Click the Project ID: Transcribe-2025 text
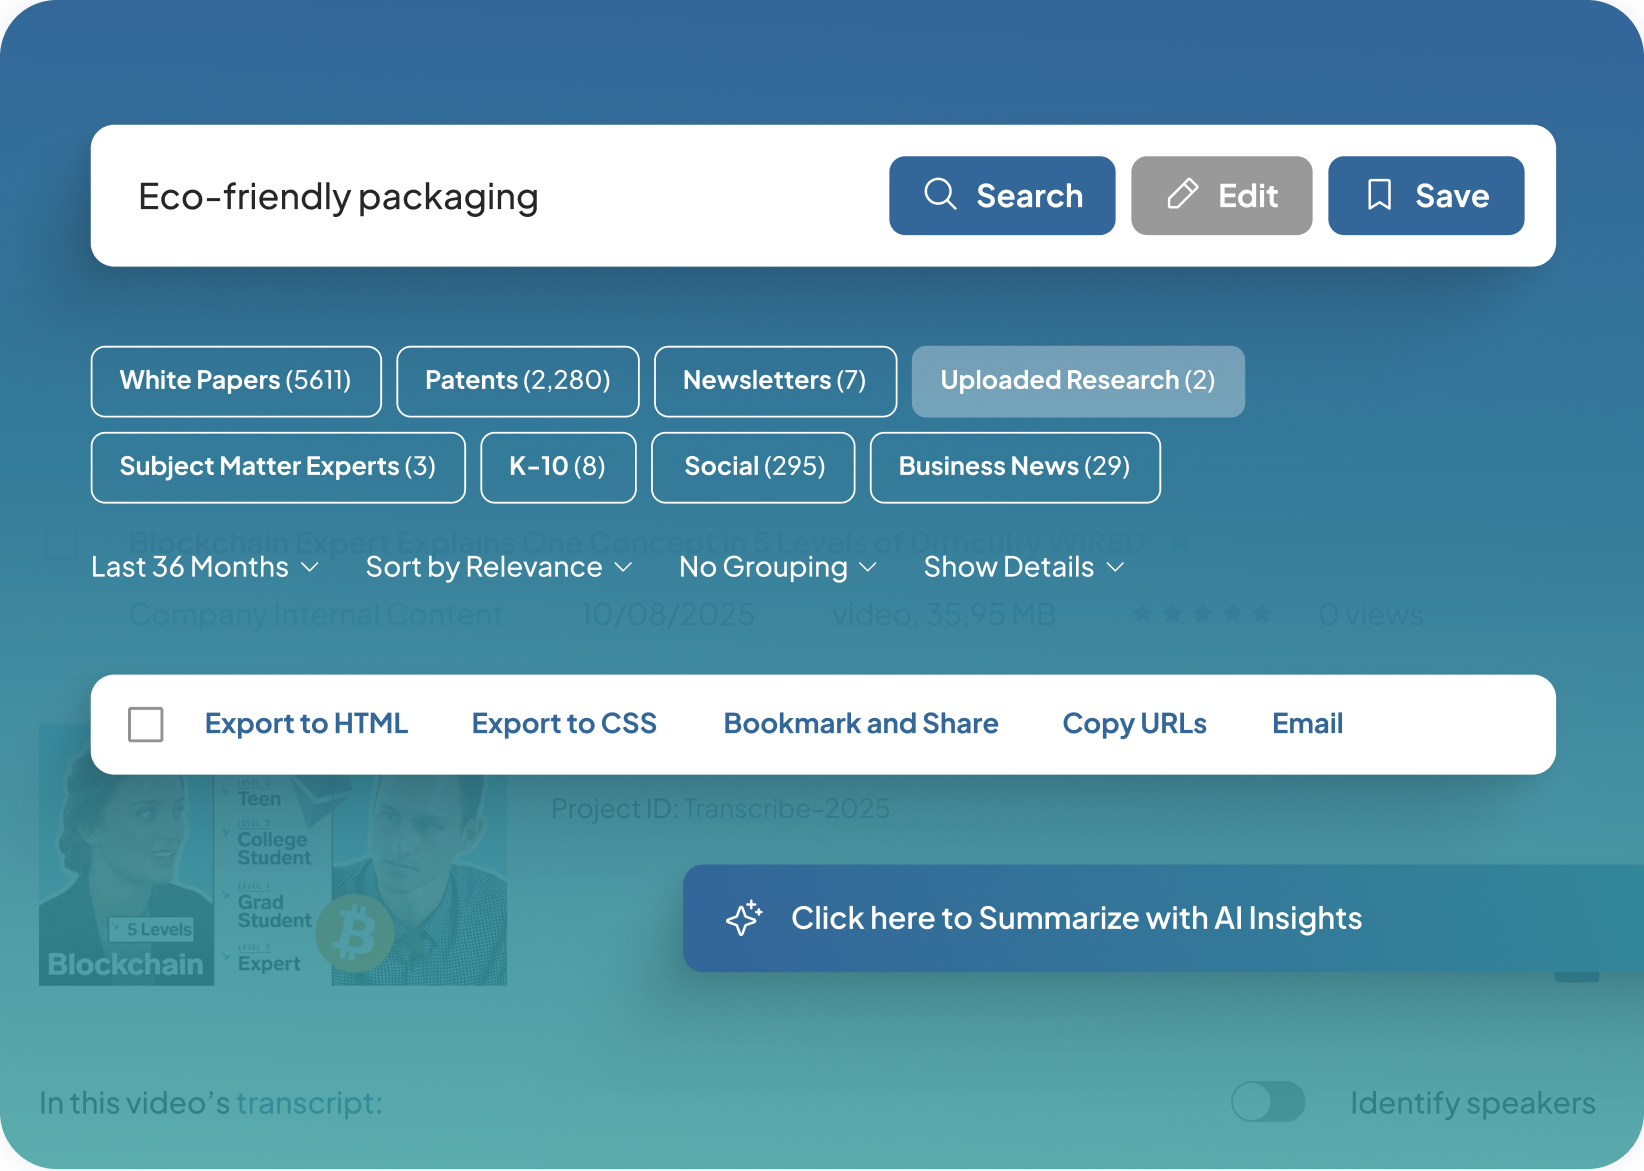The width and height of the screenshot is (1644, 1171). click(720, 808)
